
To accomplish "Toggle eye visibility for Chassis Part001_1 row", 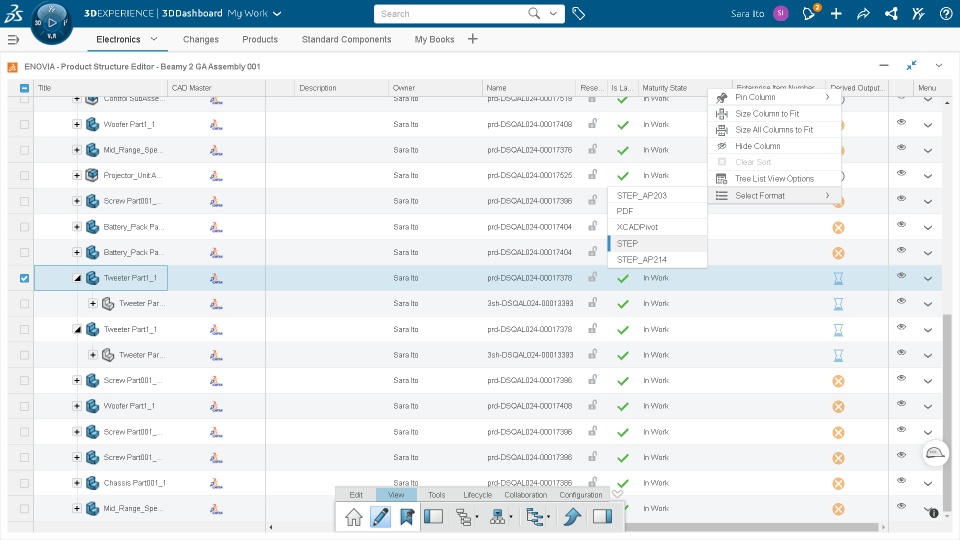I will click(901, 481).
